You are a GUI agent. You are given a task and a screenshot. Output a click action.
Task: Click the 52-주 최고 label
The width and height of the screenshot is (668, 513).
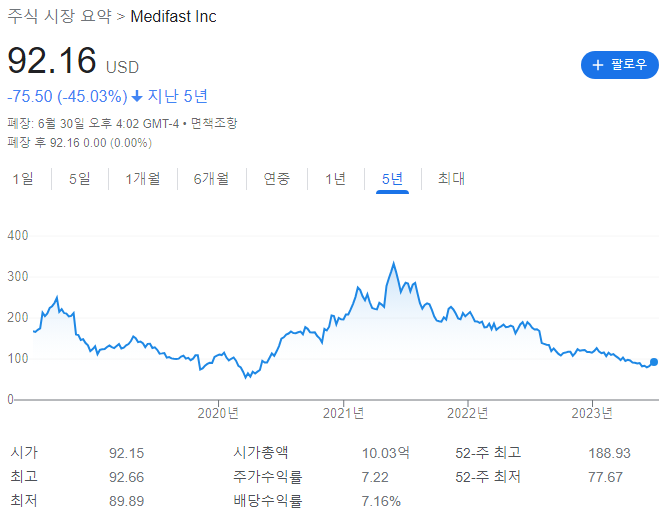tap(488, 452)
